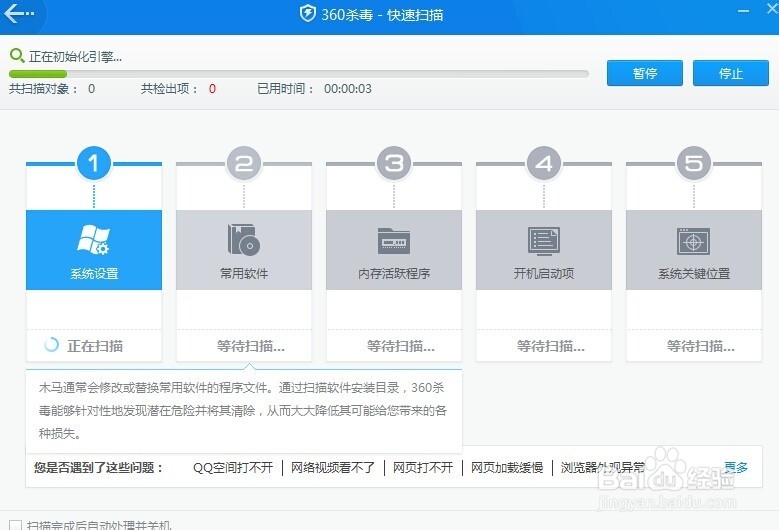This screenshot has width=779, height=530.
Task: Click the elapsed time 00:00:03
Action: click(x=348, y=89)
